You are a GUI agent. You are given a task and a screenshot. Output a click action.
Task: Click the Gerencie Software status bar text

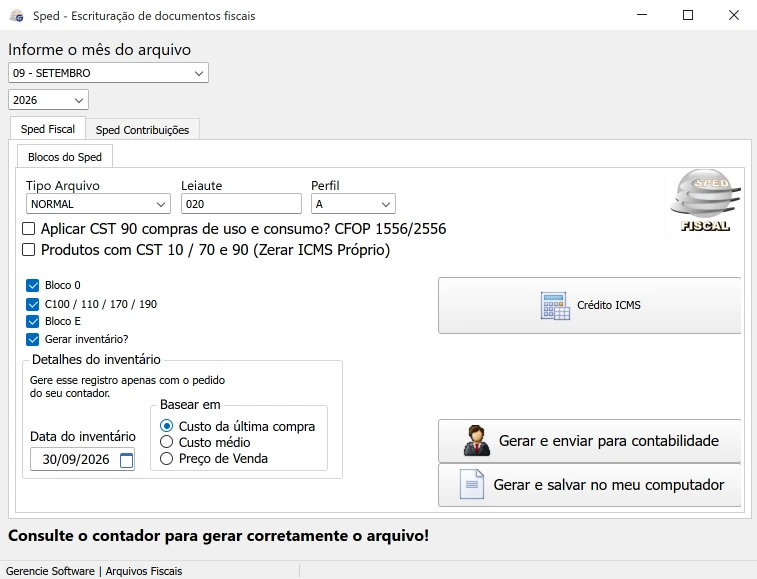point(94,571)
